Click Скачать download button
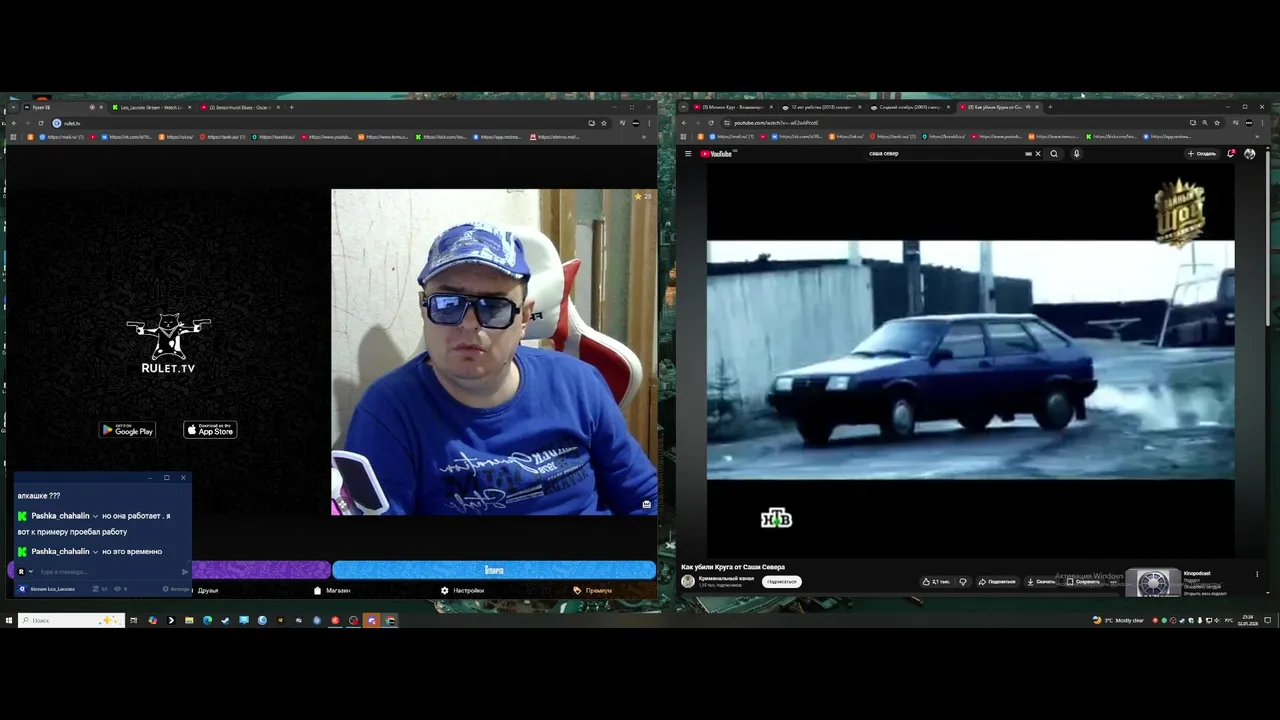Viewport: 1280px width, 720px height. pos(1042,581)
